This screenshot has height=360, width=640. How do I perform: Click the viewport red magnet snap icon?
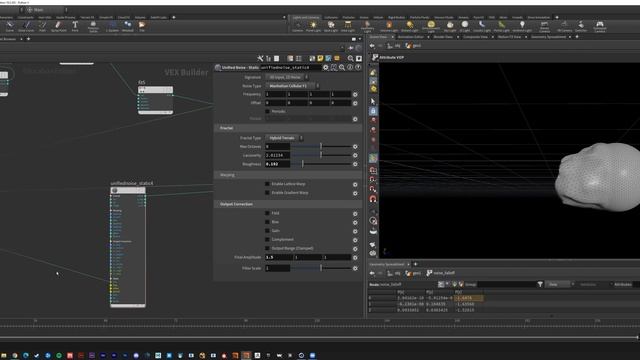373,199
